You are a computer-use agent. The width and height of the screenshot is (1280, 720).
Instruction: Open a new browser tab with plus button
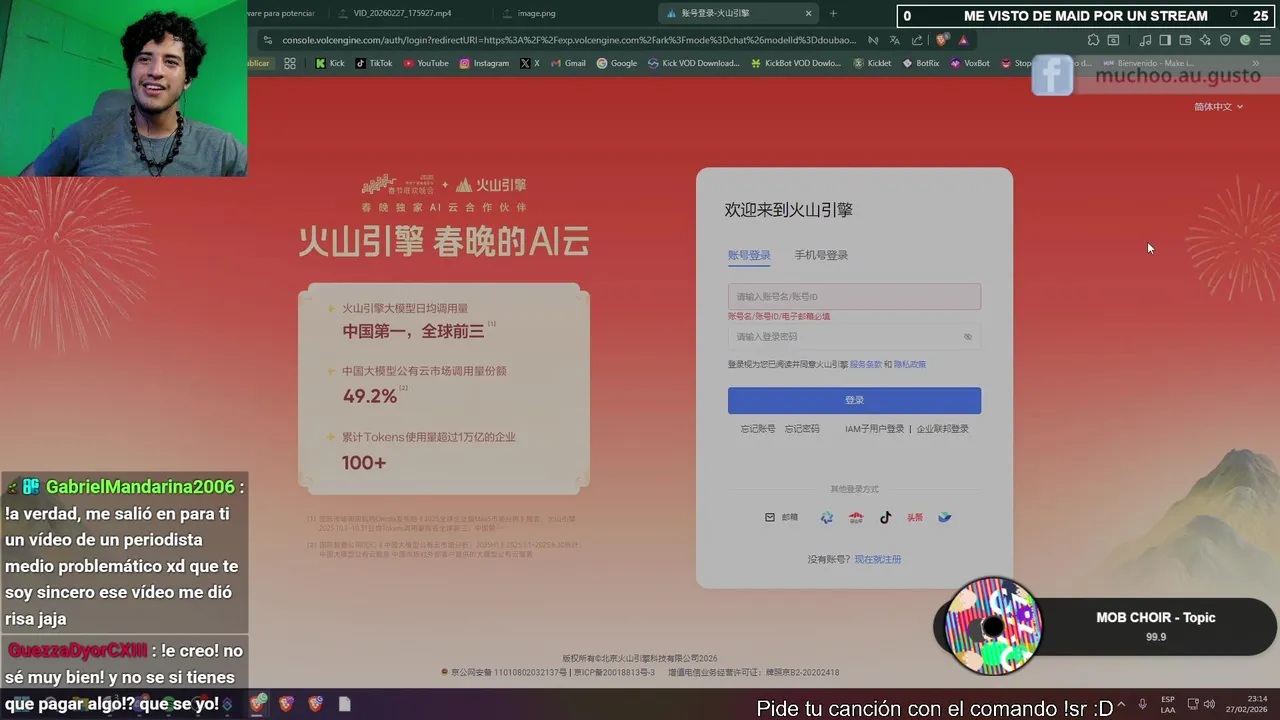click(x=833, y=13)
